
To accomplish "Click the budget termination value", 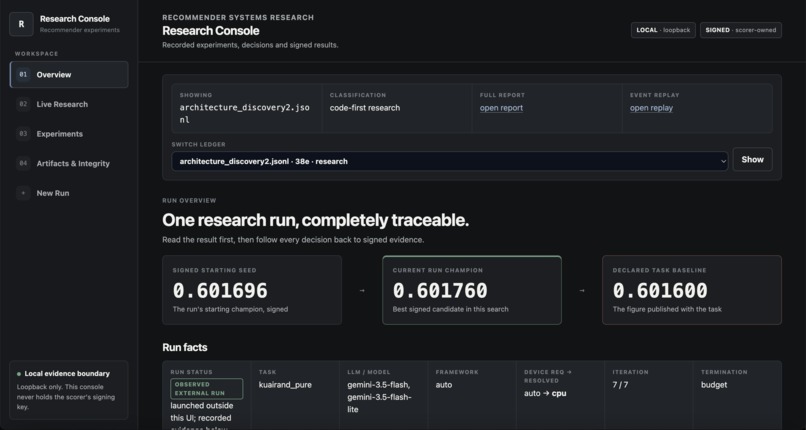I will [x=714, y=385].
